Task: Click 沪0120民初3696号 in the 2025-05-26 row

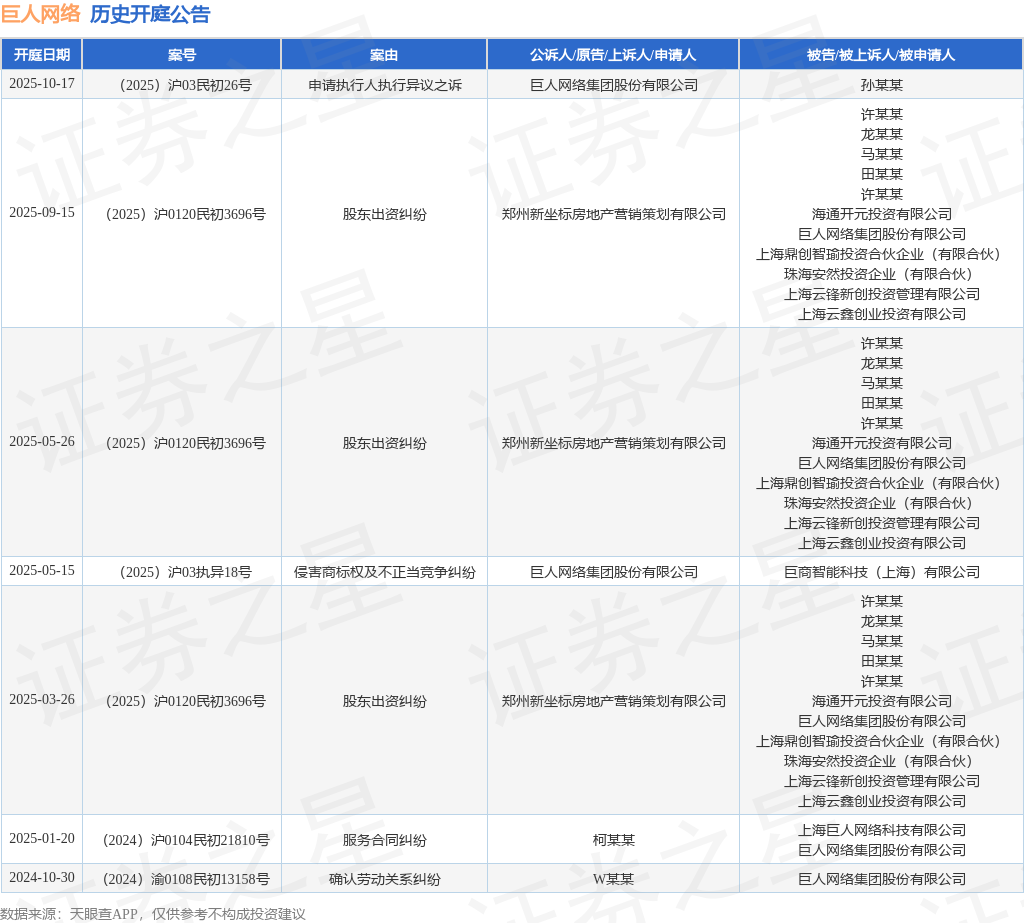Action: [210, 443]
